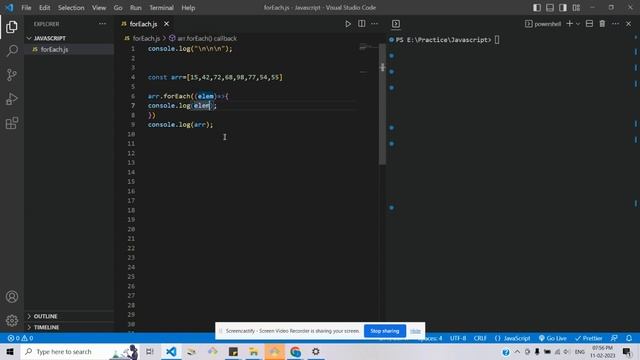Open Task View on the taskbar
This screenshot has width=640, height=360.
point(150,351)
